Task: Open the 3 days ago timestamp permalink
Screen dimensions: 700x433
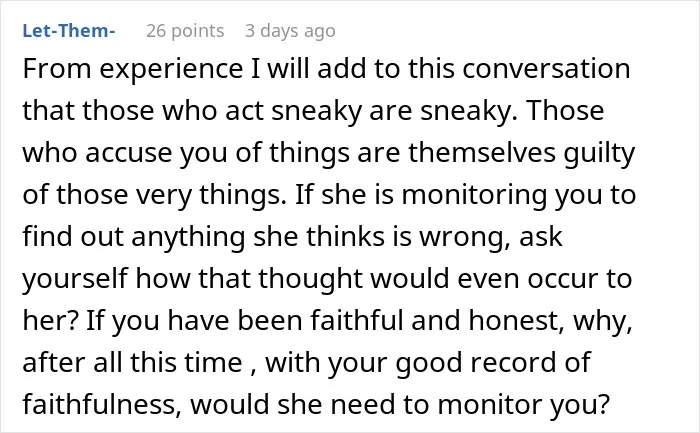Action: 290,31
